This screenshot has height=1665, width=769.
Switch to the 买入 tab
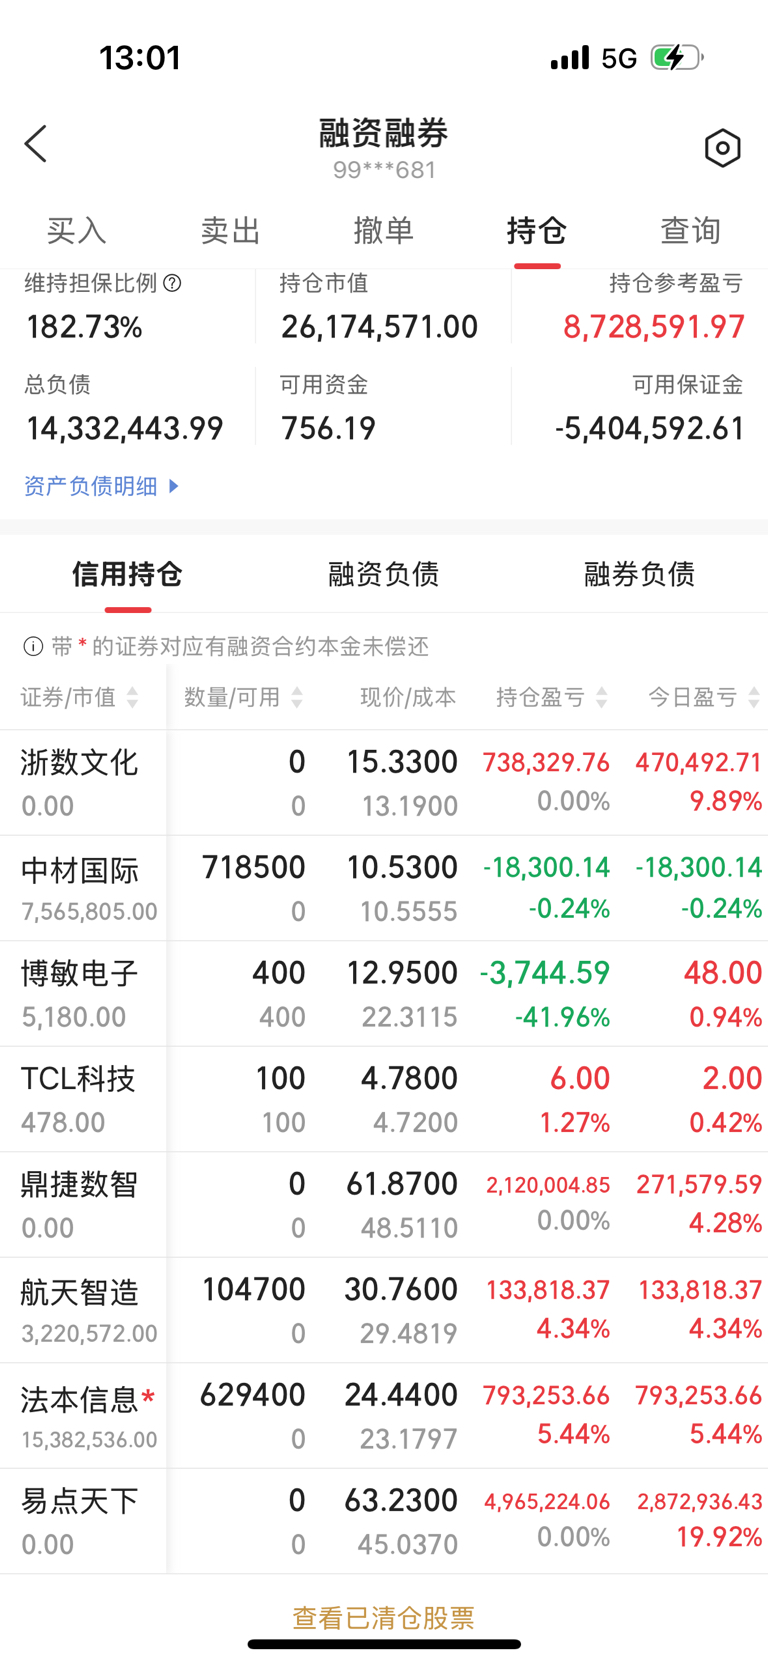pos(77,231)
